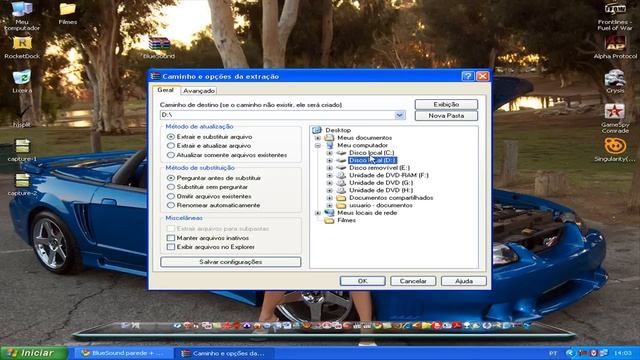Open destination path dropdown arrow
Screen dimensions: 640x360
(x=400, y=116)
